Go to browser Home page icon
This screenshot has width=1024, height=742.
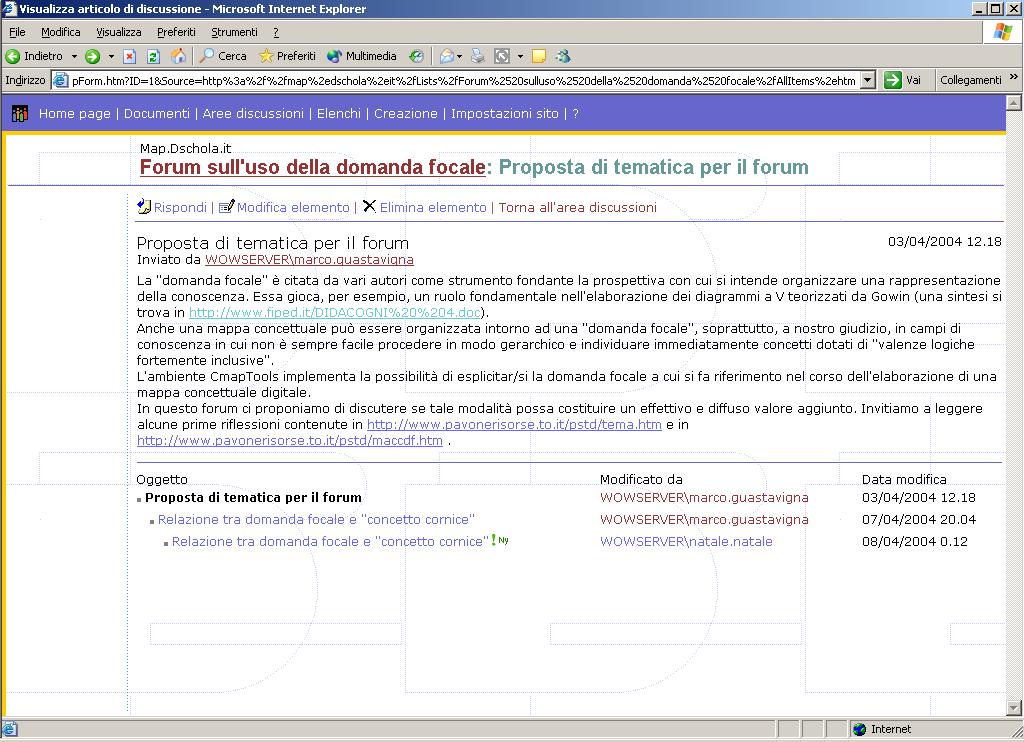[x=178, y=56]
